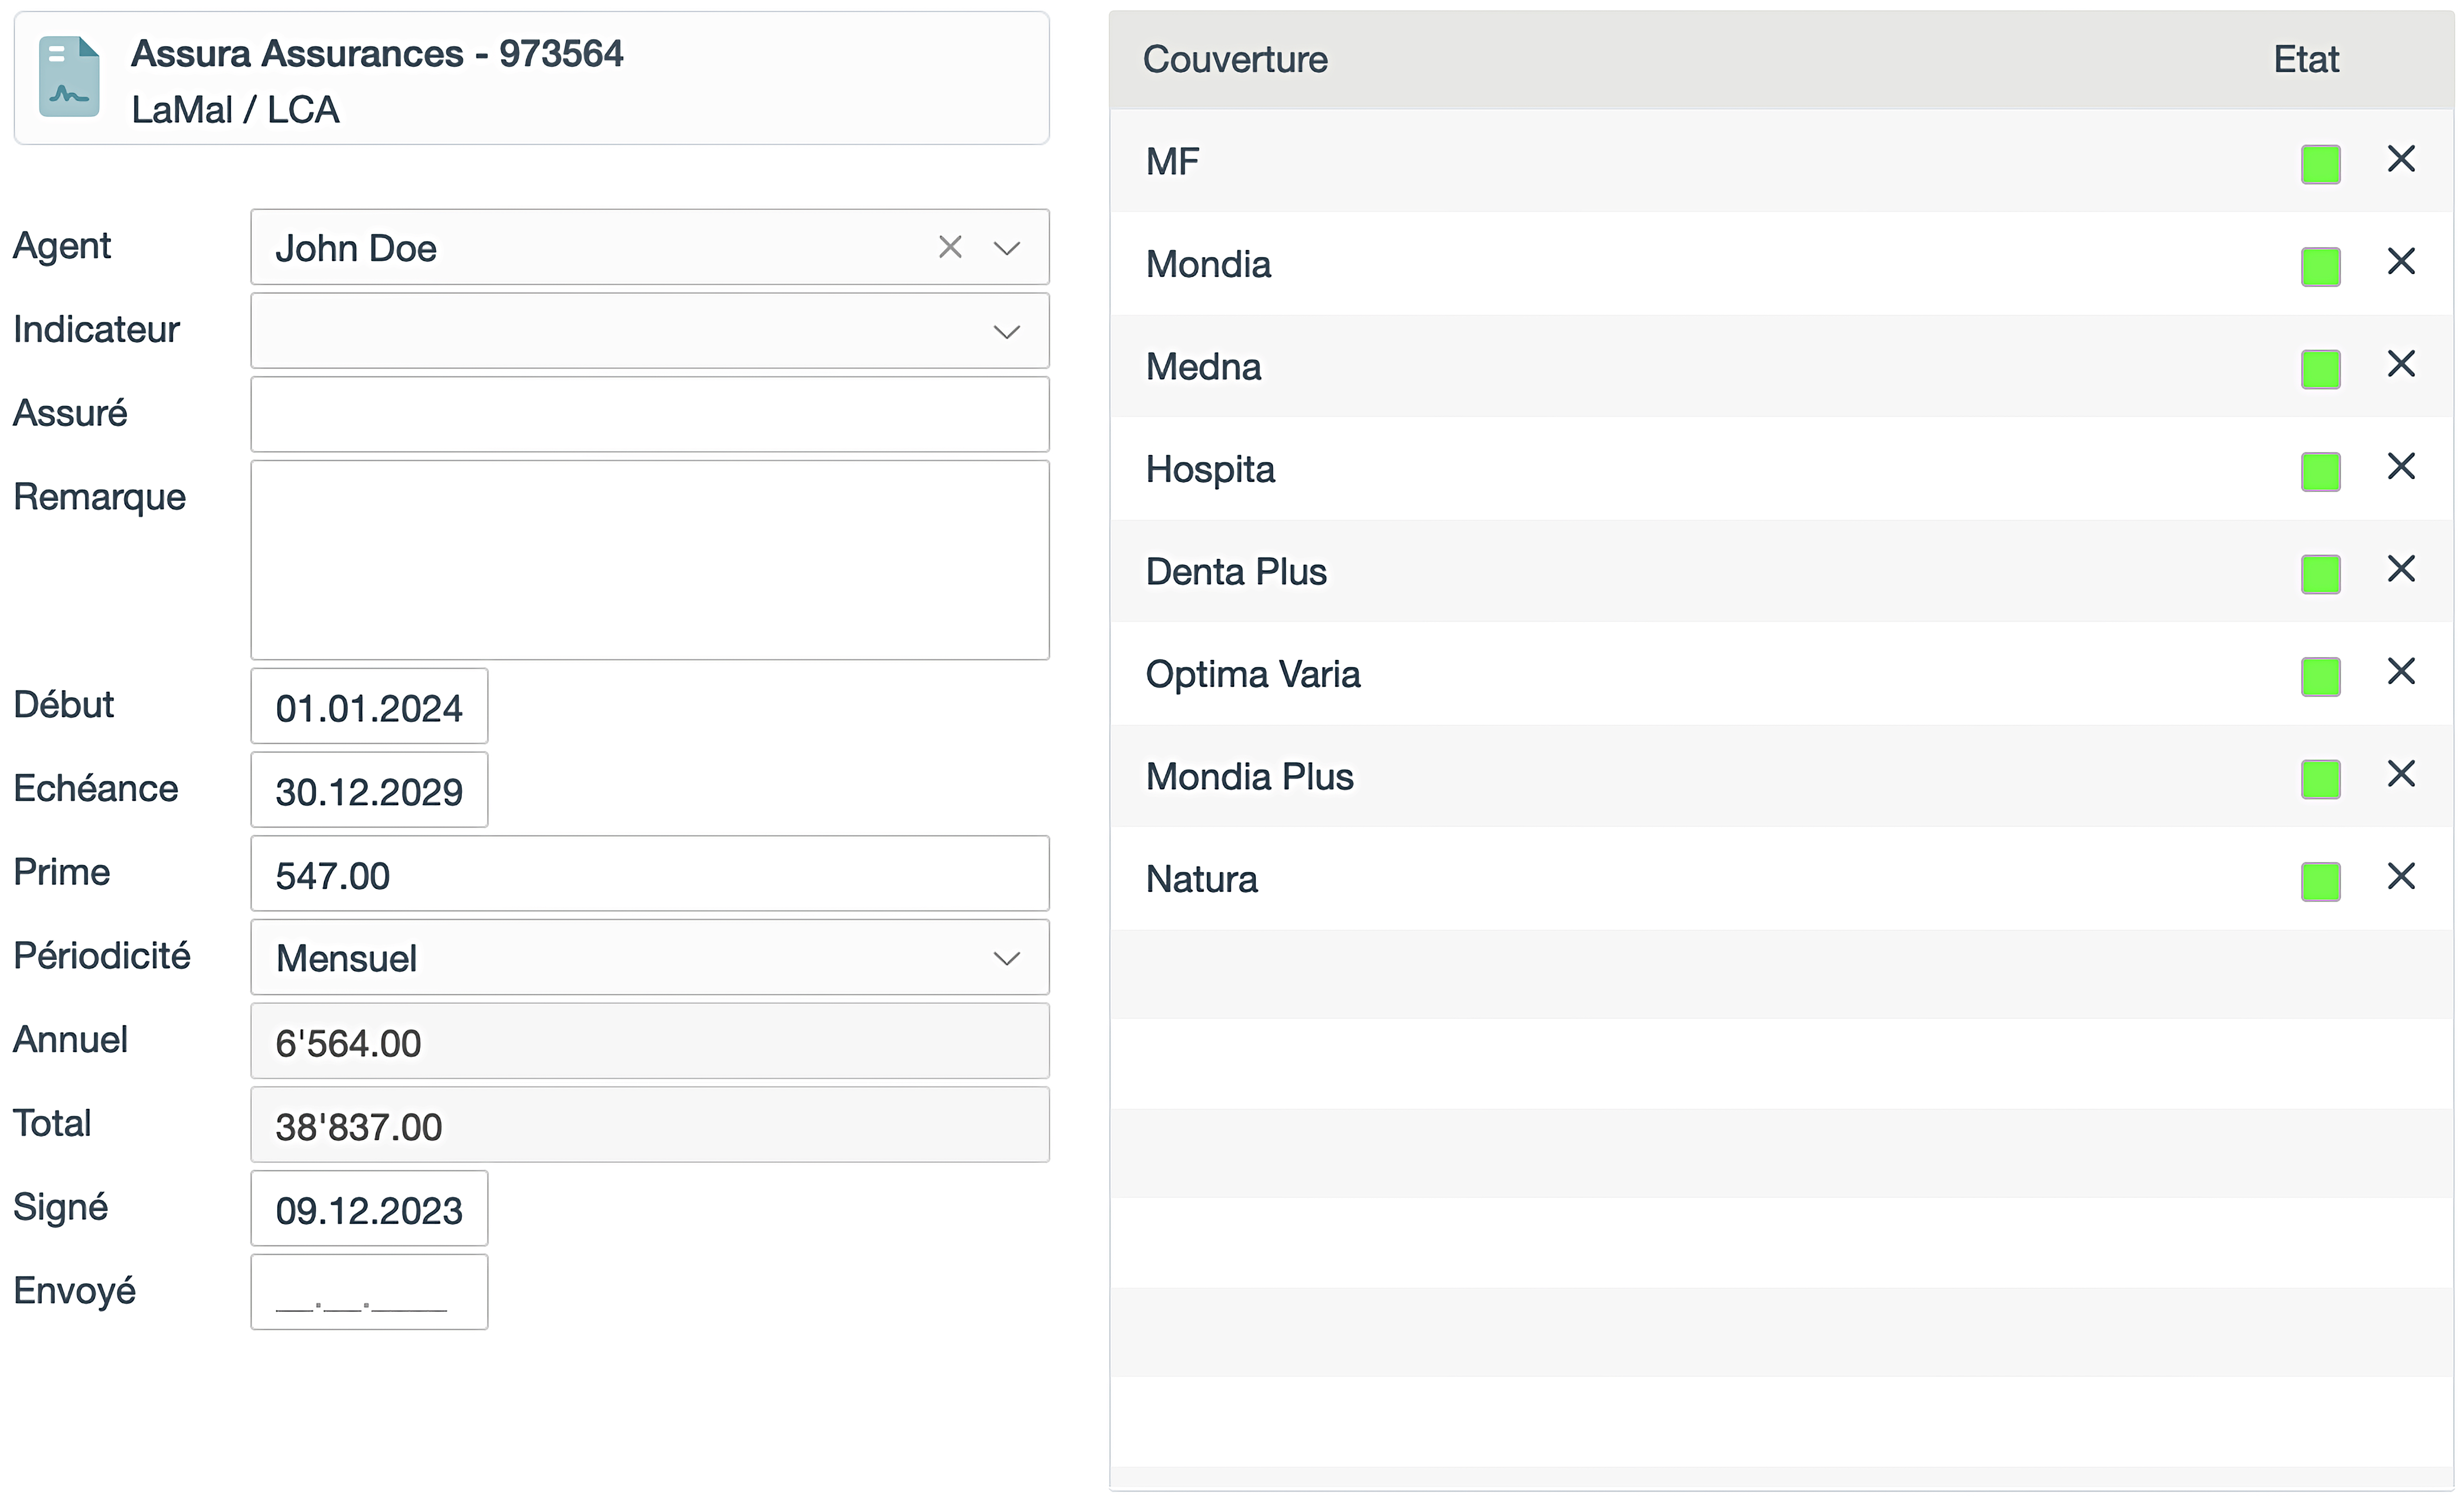Click the Indicateur label
This screenshot has height=1507, width=2464.
point(96,330)
